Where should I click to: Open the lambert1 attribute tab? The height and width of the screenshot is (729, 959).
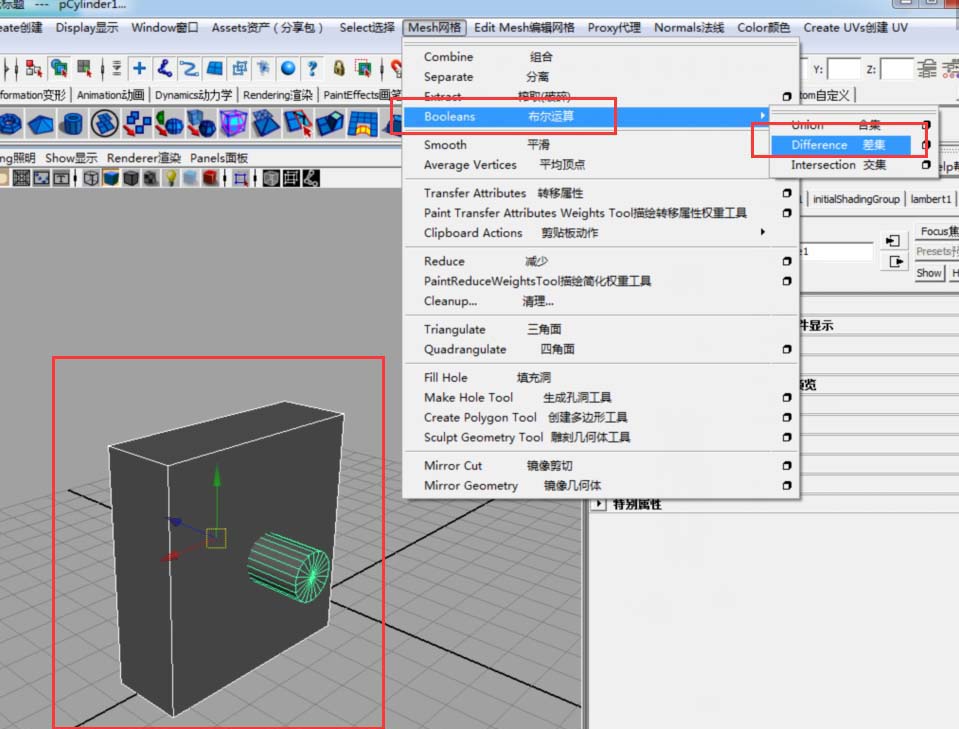930,199
